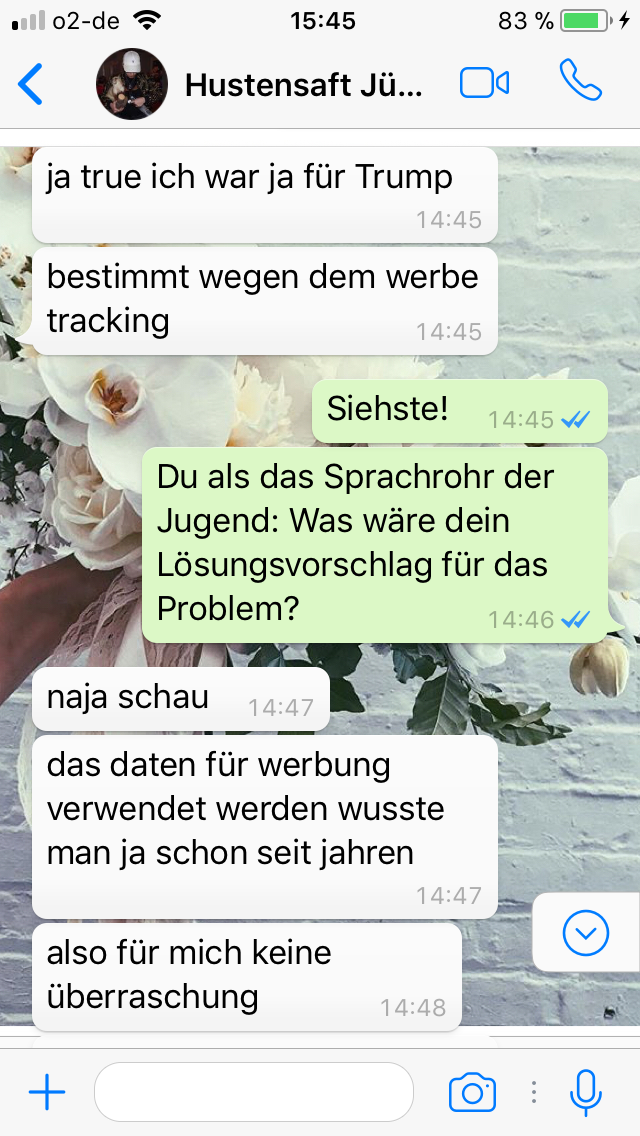
Task: Tap the microphone to record voice message
Action: point(586,1093)
